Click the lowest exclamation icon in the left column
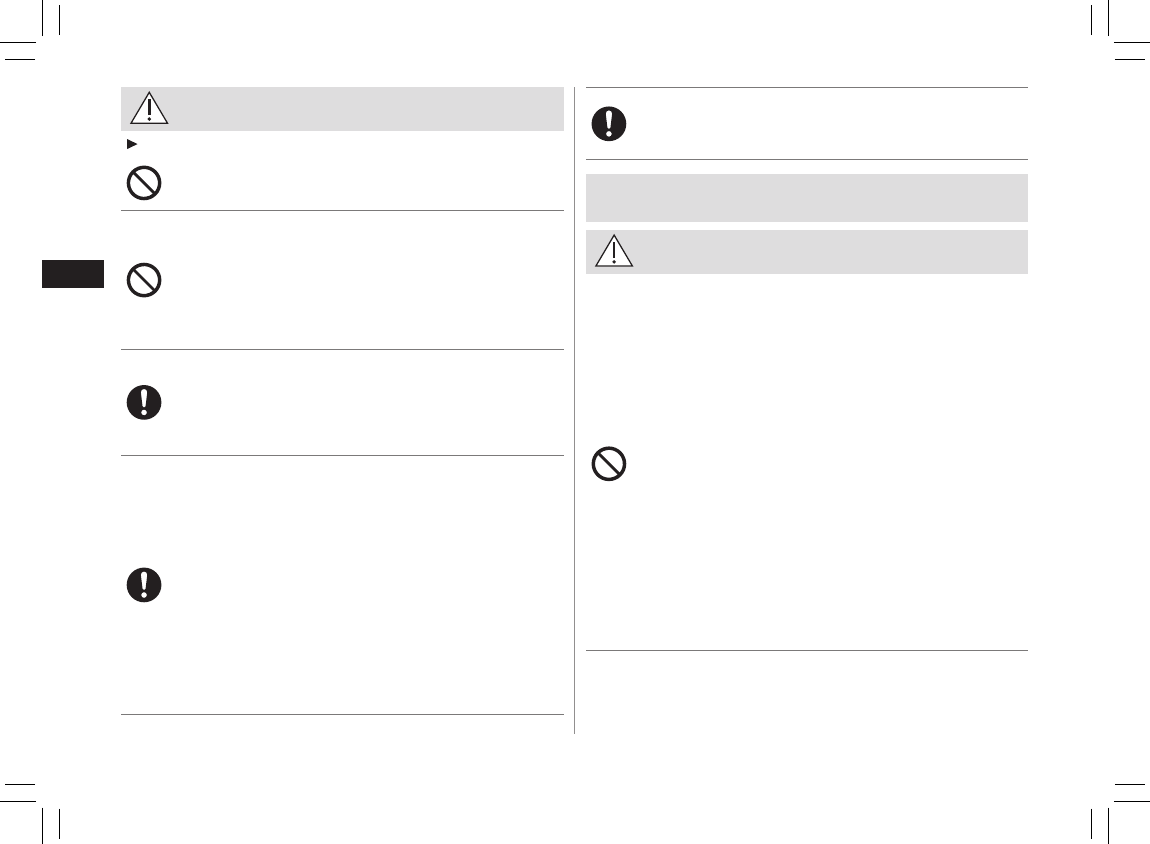This screenshot has width=1150, height=844. pos(145,585)
